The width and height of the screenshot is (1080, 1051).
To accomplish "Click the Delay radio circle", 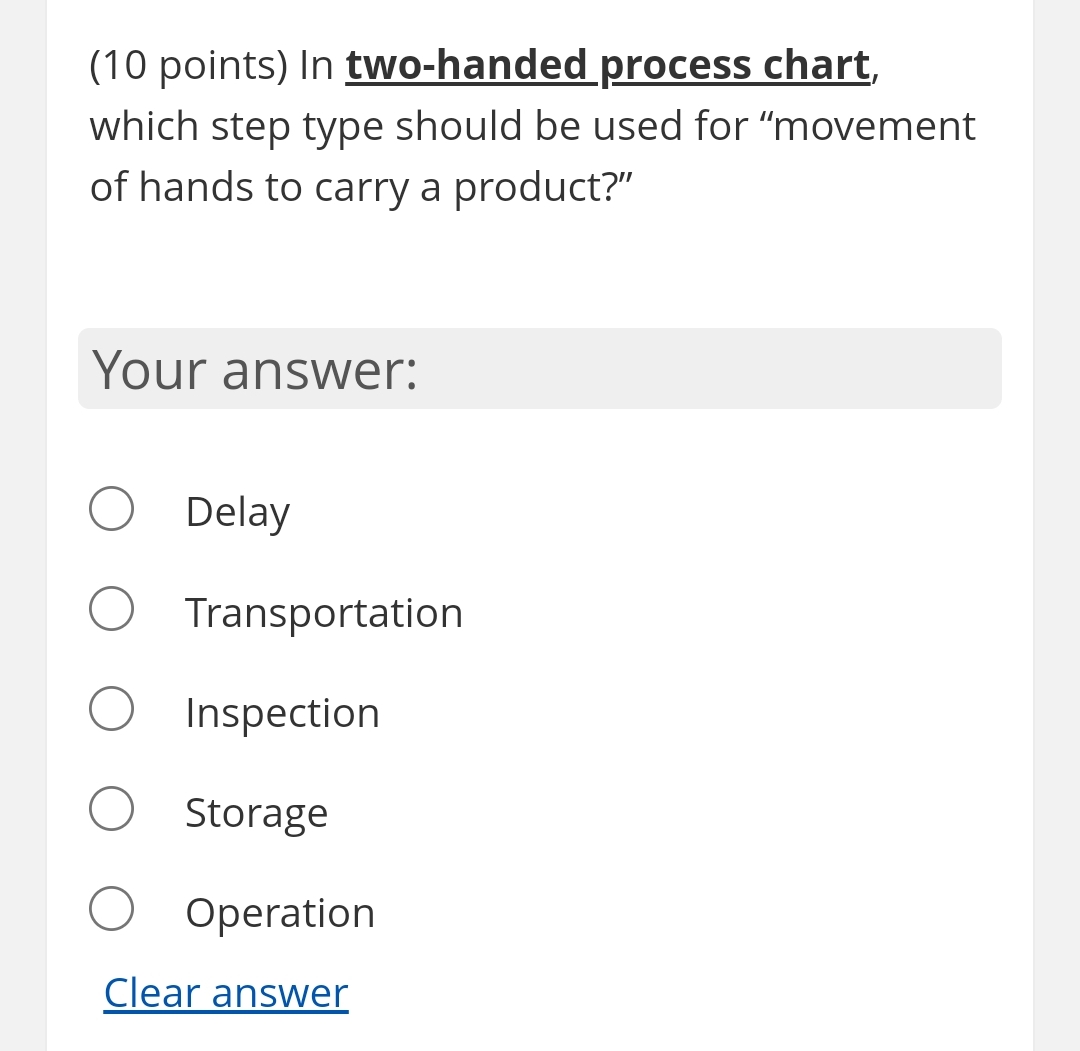I will [111, 508].
